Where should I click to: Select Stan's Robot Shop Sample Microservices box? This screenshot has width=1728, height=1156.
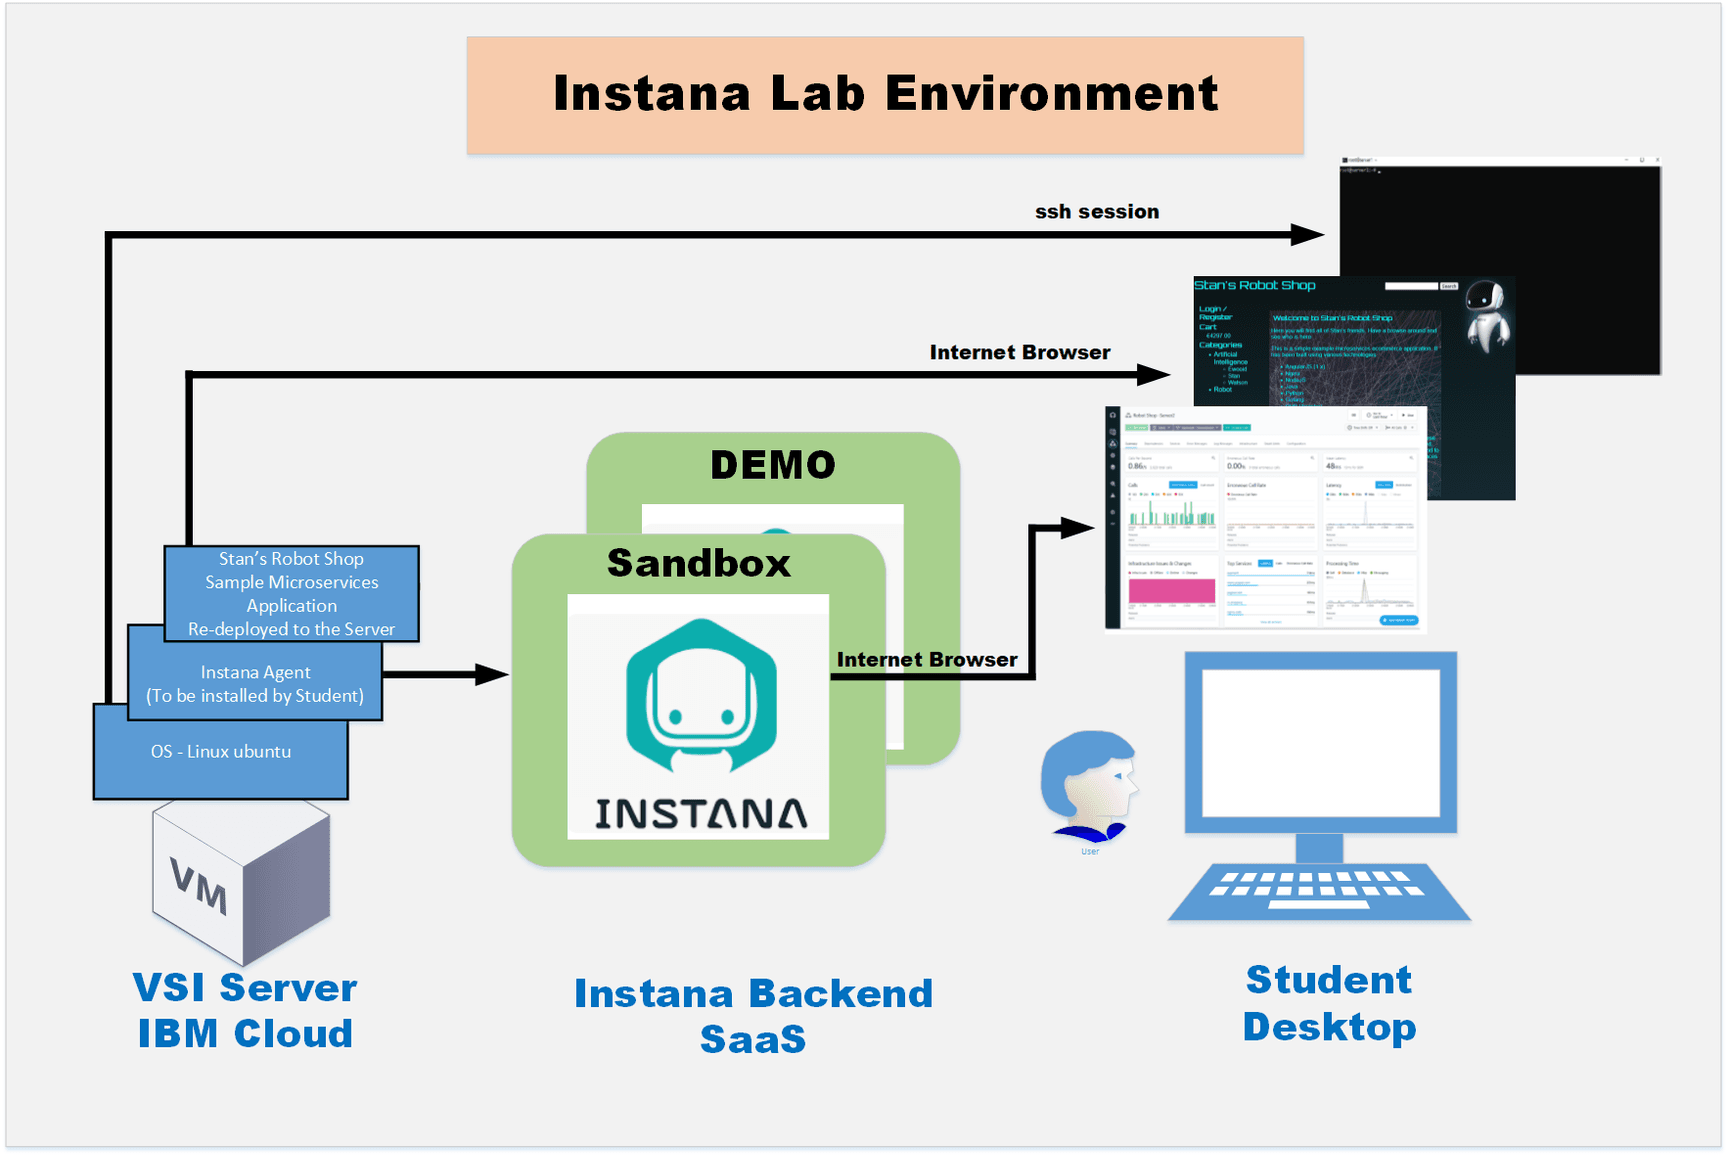291,593
